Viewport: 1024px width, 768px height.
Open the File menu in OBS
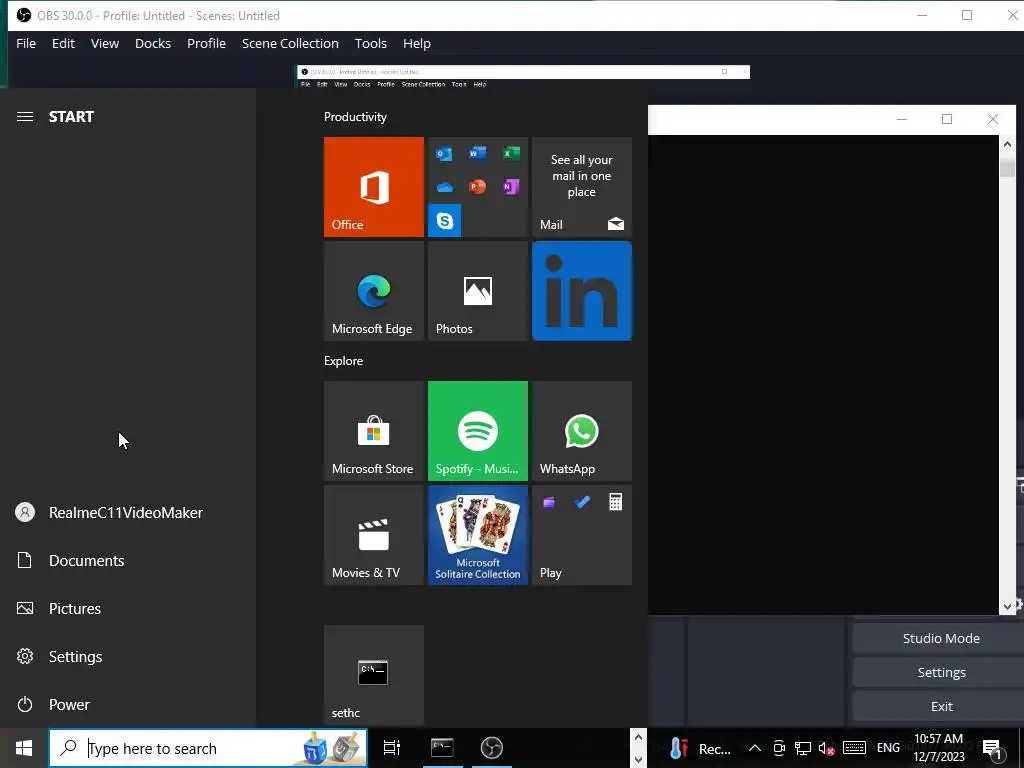click(x=26, y=44)
